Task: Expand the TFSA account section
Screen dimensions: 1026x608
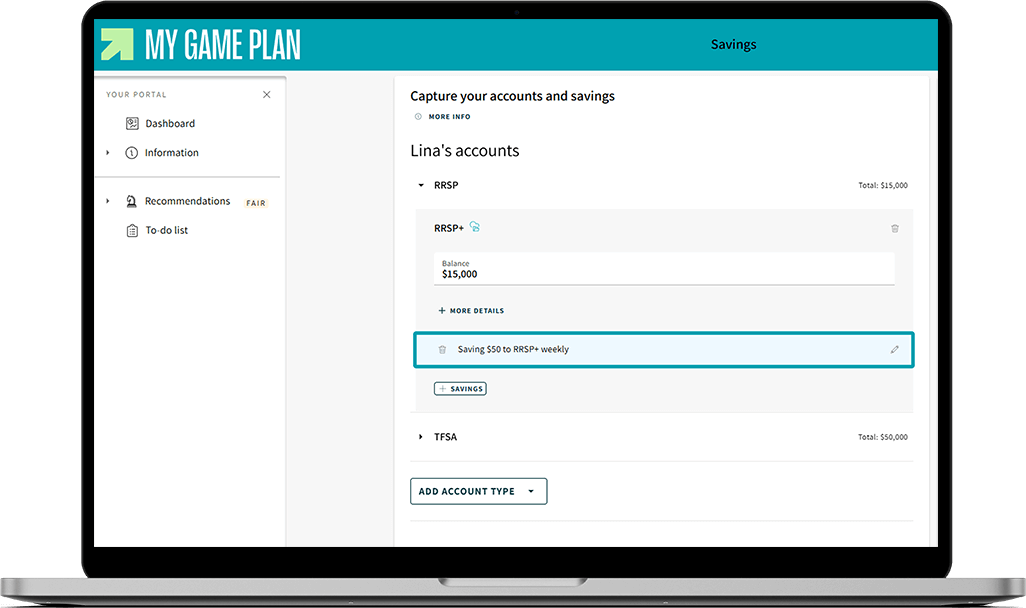Action: [x=419, y=436]
